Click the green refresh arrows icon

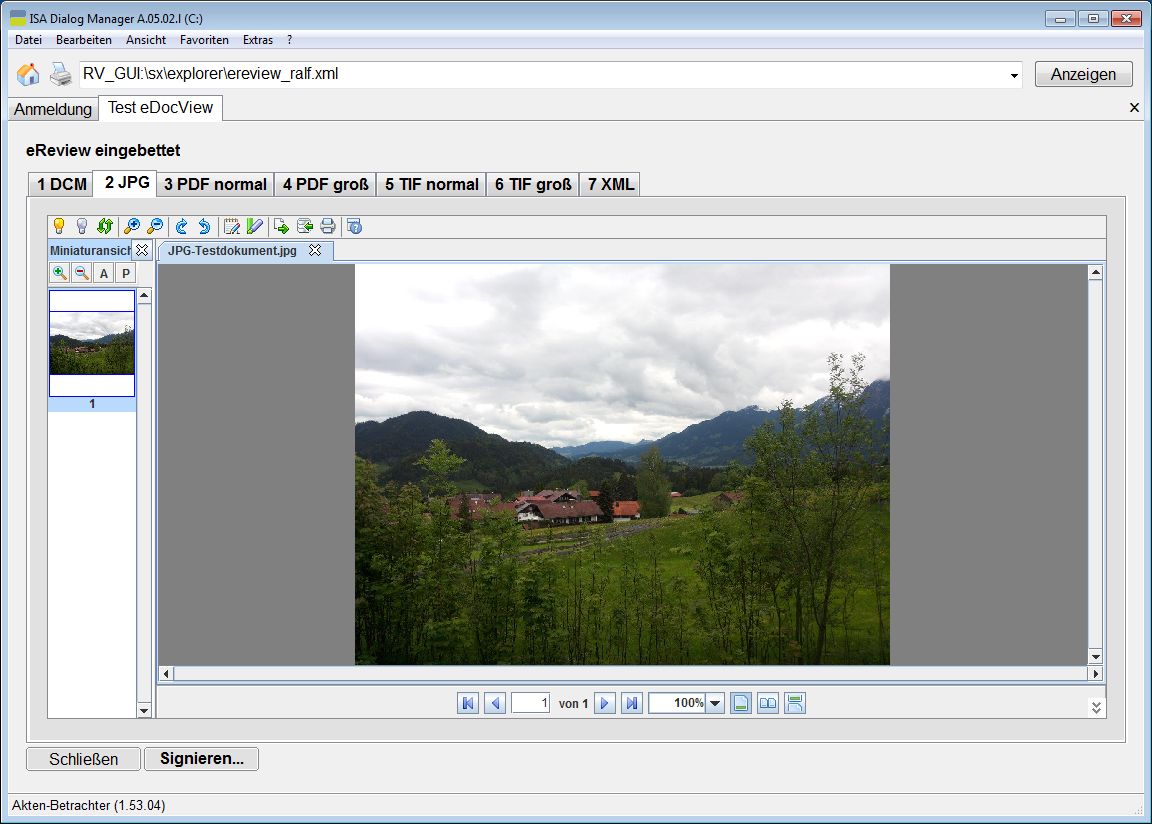pos(104,226)
